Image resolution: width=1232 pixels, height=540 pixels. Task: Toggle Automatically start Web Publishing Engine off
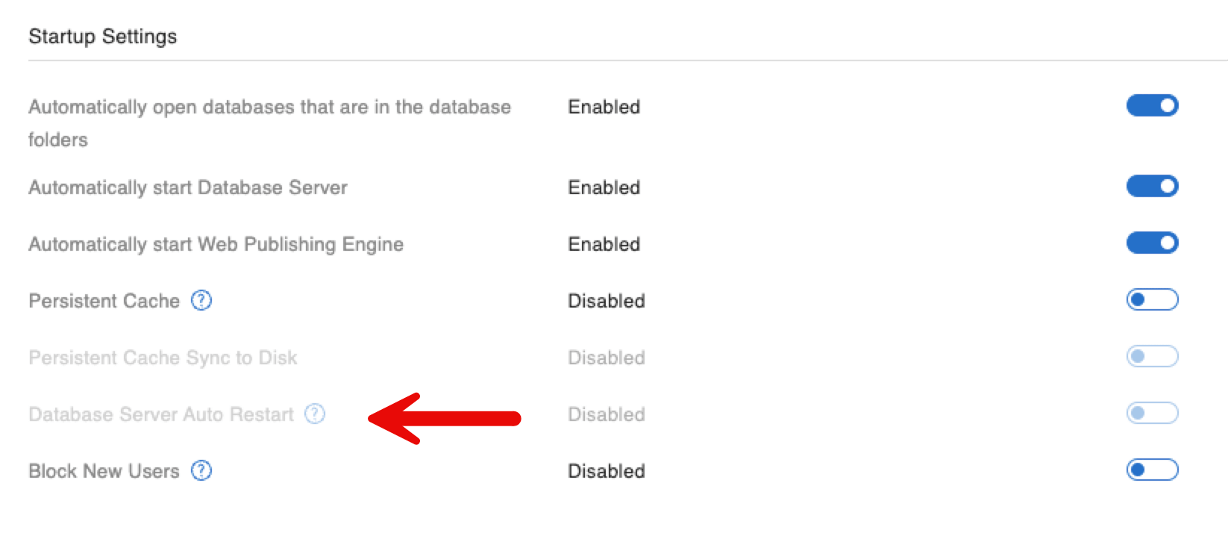point(1152,243)
